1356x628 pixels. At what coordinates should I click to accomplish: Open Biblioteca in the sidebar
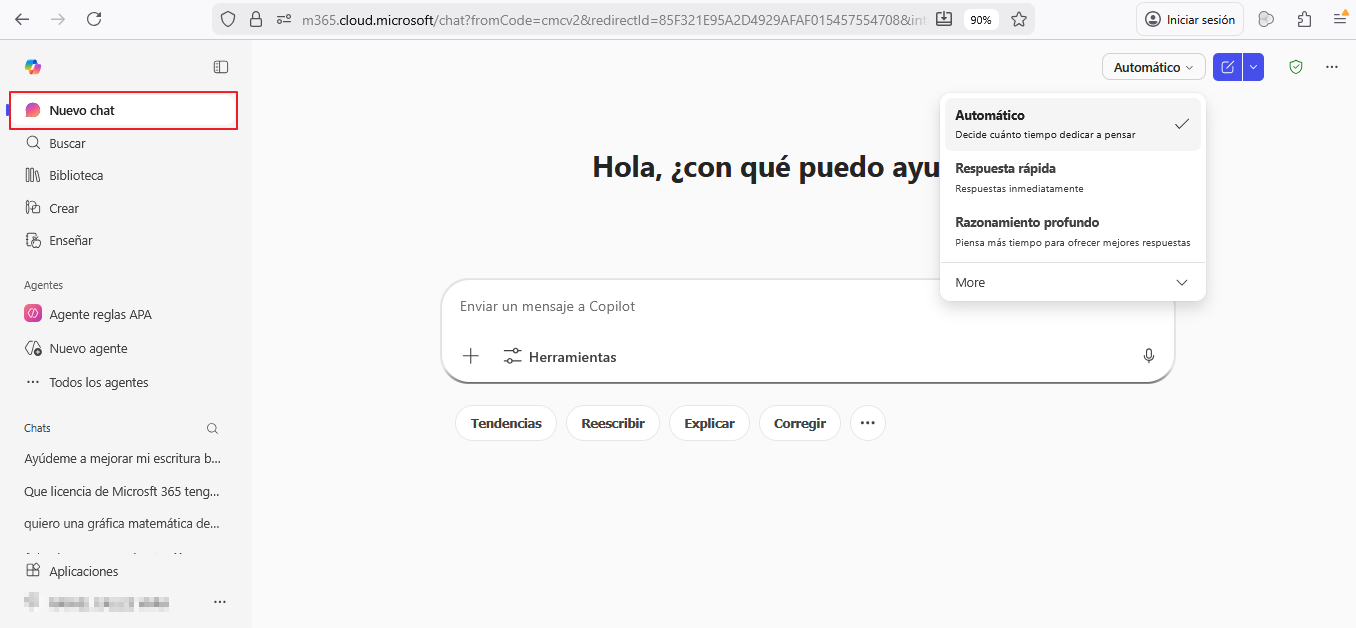[x=124, y=175]
